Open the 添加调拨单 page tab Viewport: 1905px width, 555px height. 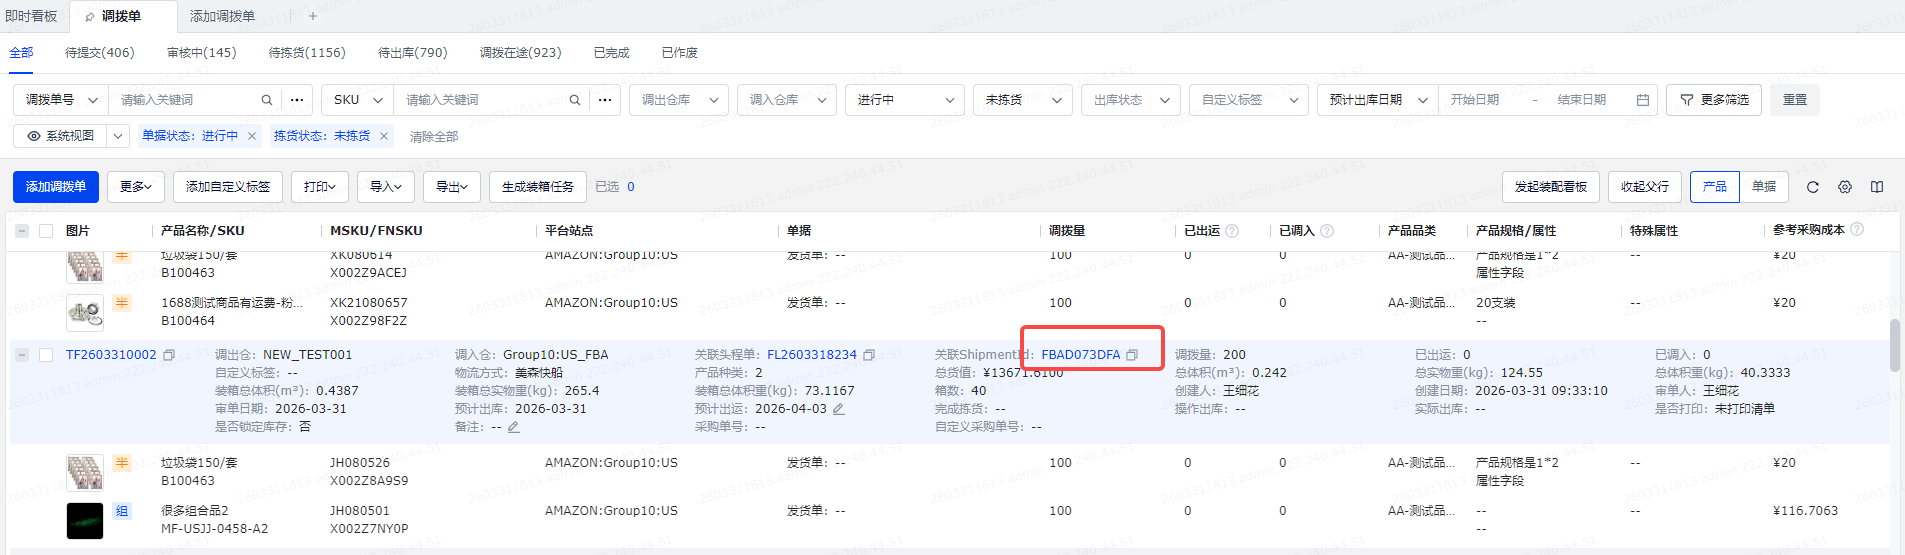tap(222, 16)
